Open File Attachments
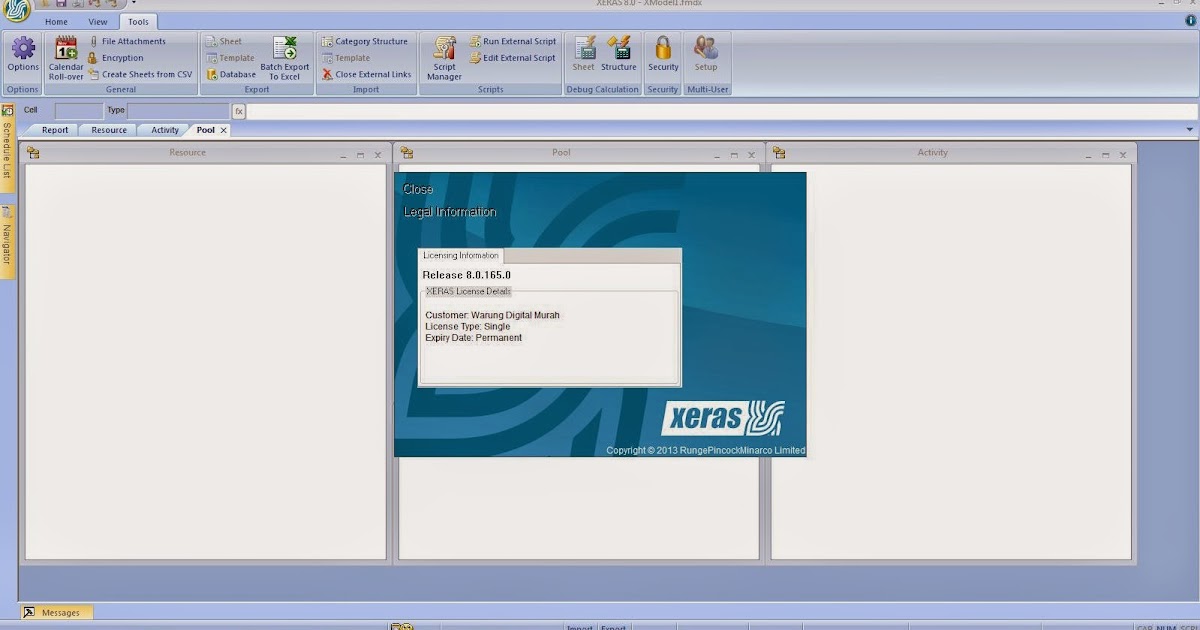 (x=127, y=41)
